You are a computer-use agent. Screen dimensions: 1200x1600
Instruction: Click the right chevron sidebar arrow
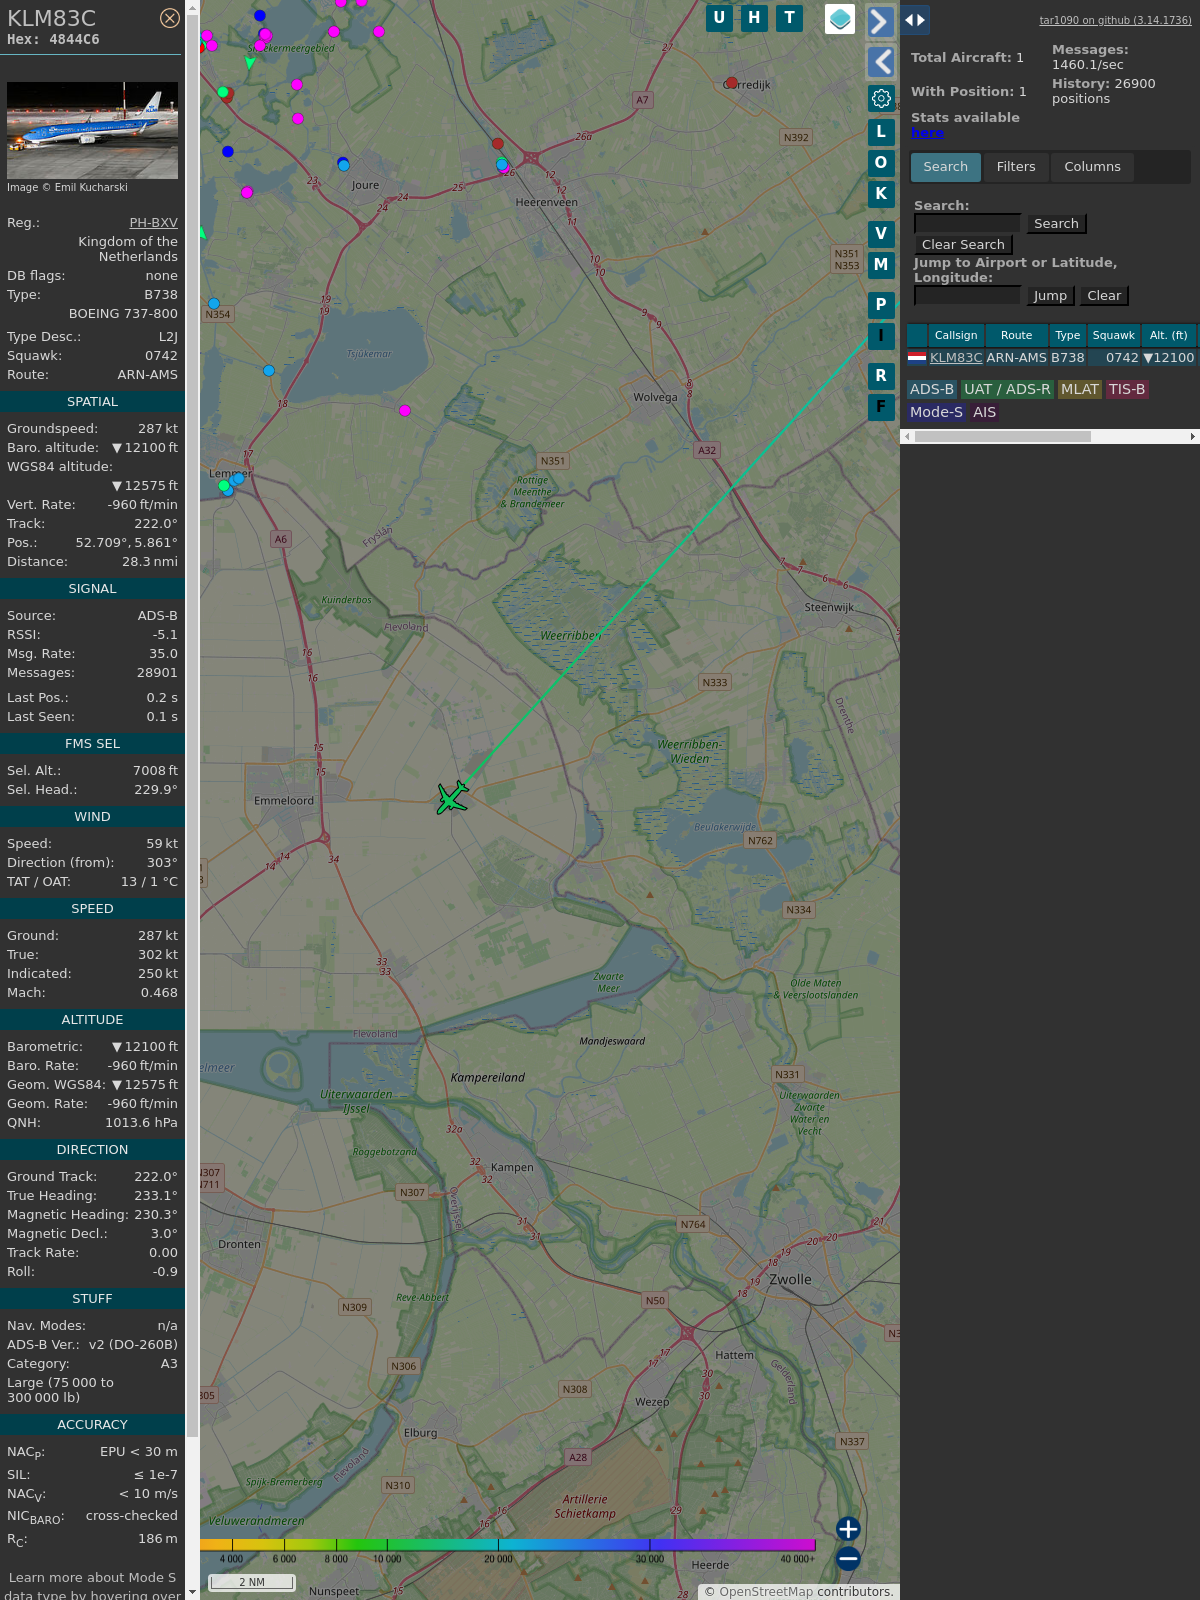(x=880, y=22)
